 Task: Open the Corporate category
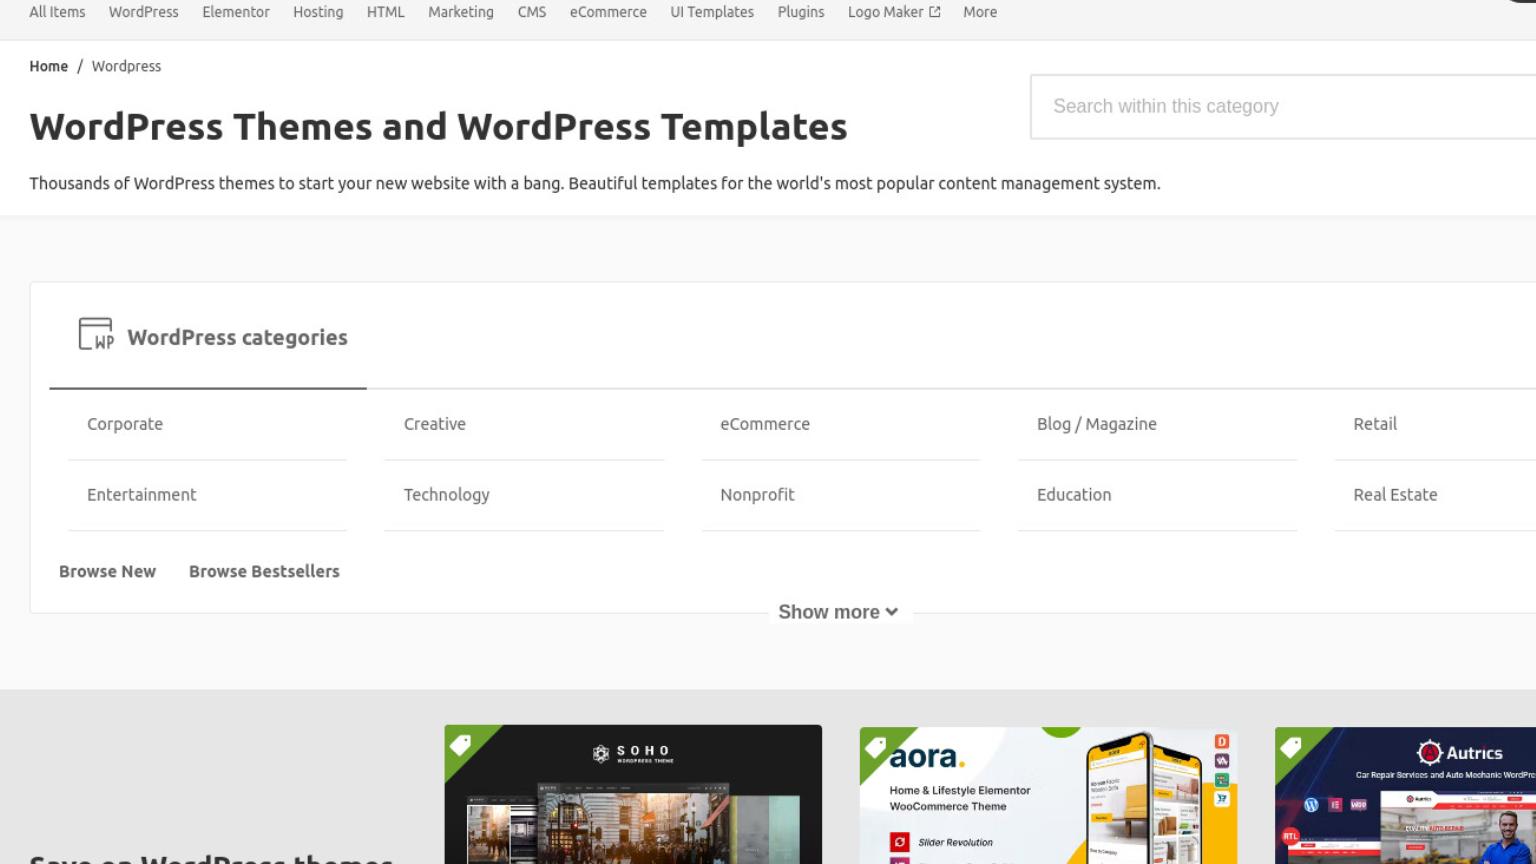(x=125, y=424)
